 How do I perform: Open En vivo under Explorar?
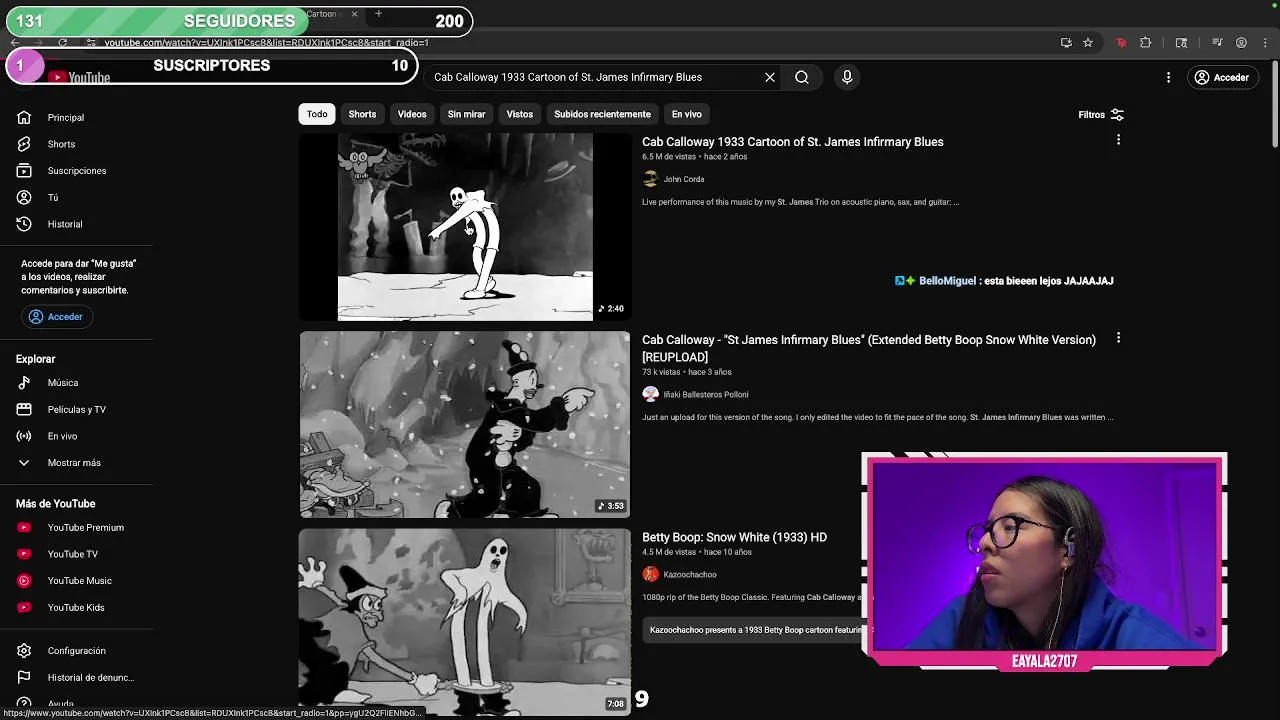tap(62, 436)
